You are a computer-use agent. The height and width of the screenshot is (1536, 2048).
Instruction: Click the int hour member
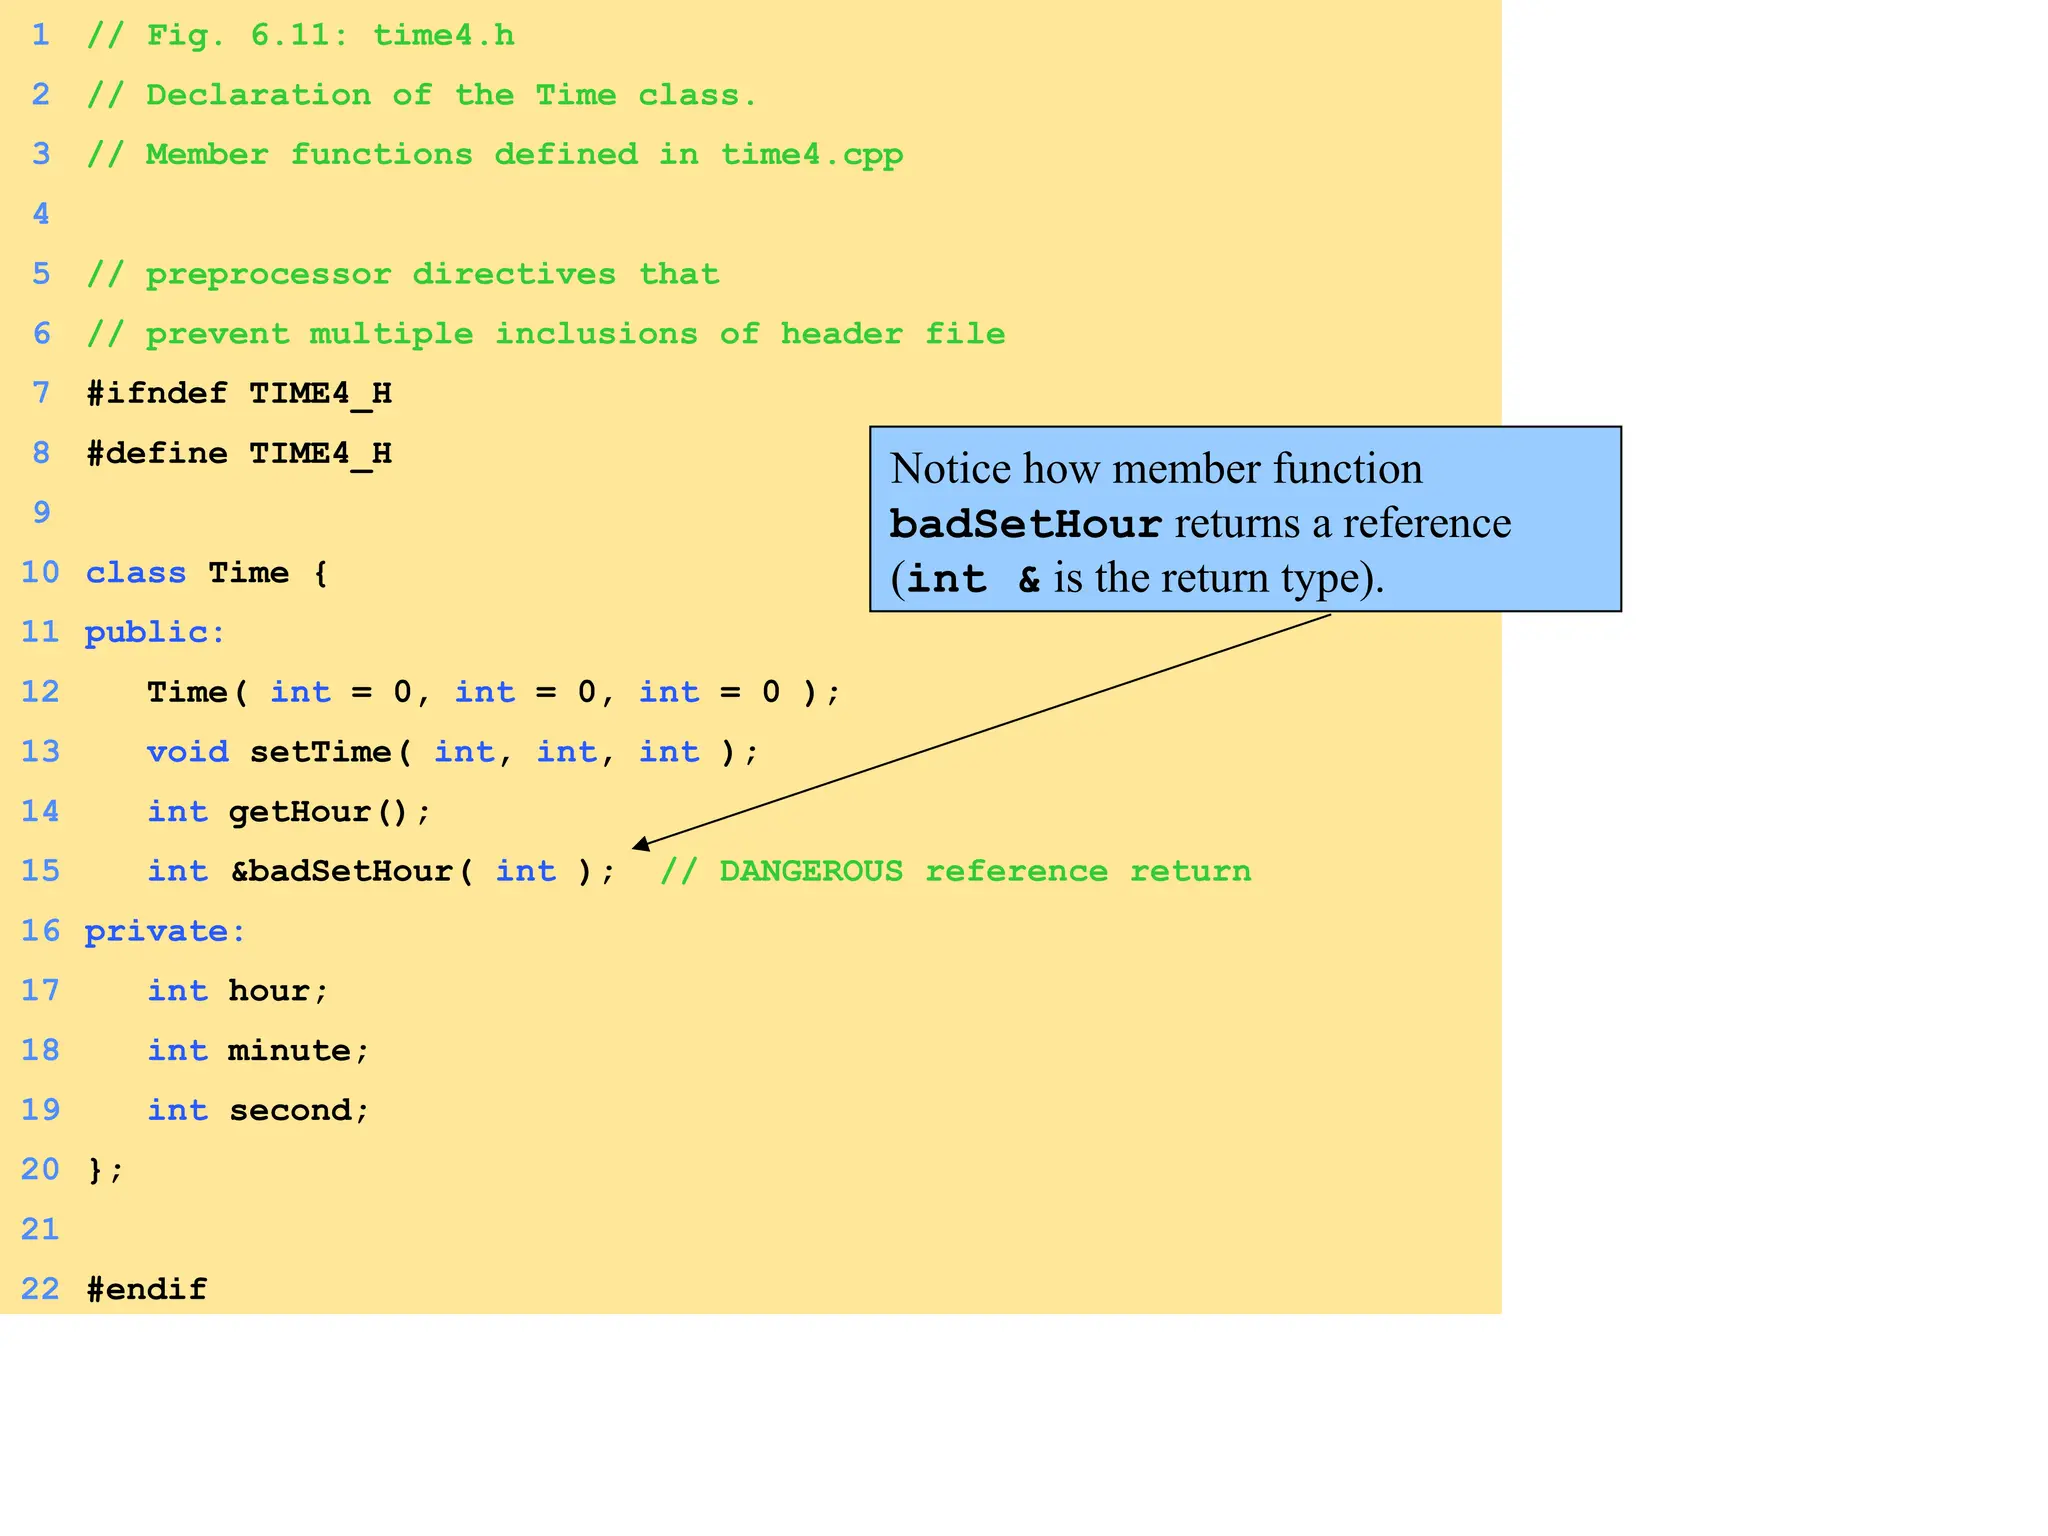click(238, 990)
